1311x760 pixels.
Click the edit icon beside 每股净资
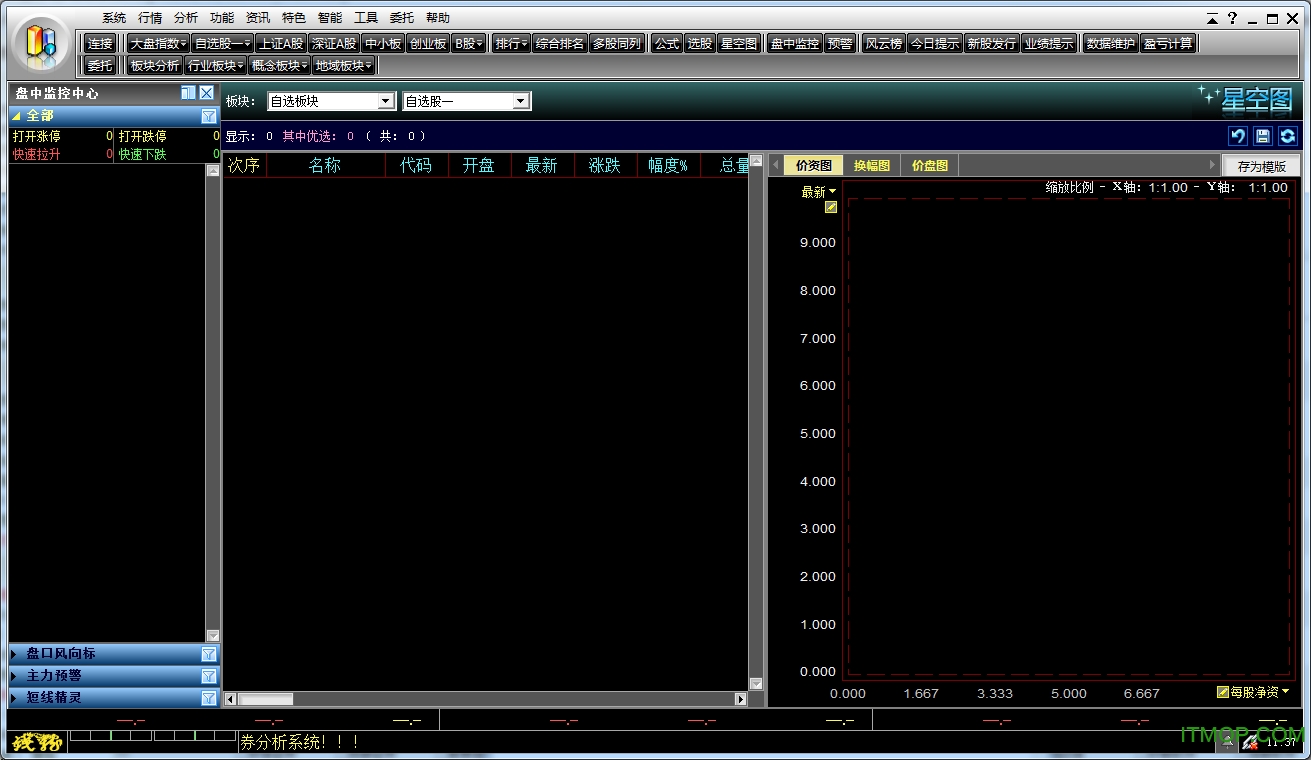(1223, 692)
